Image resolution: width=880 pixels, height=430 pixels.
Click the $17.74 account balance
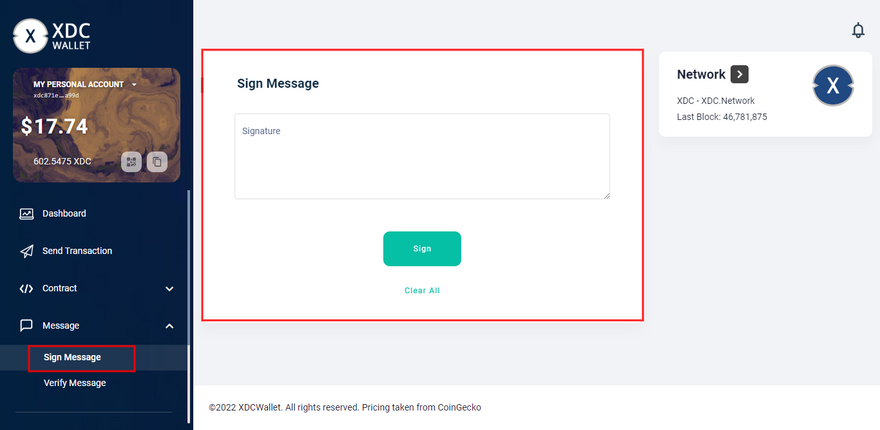(x=55, y=126)
